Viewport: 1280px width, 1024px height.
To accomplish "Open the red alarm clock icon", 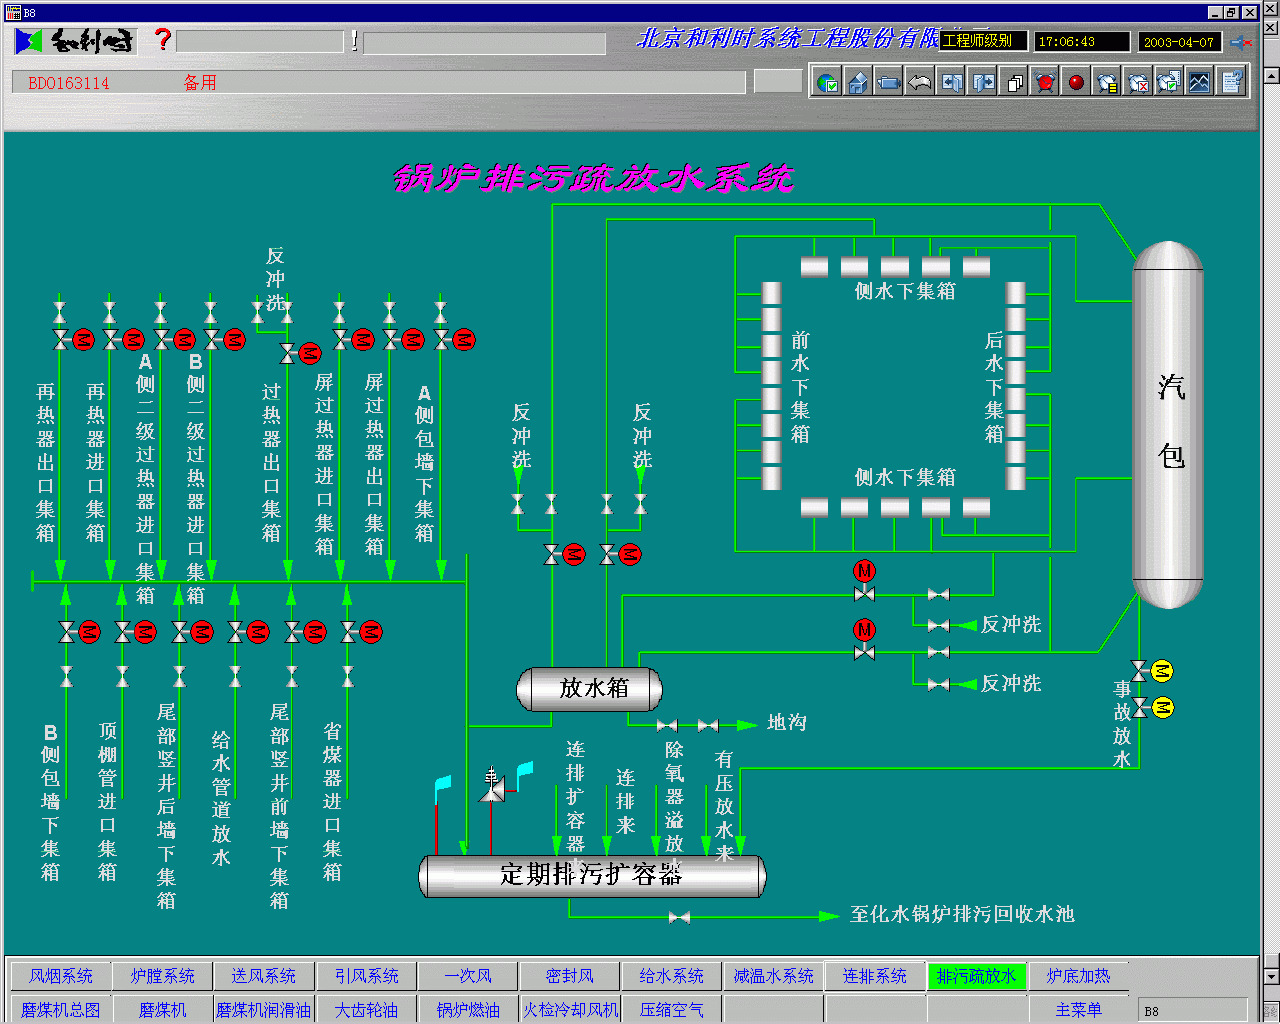I will [1045, 82].
